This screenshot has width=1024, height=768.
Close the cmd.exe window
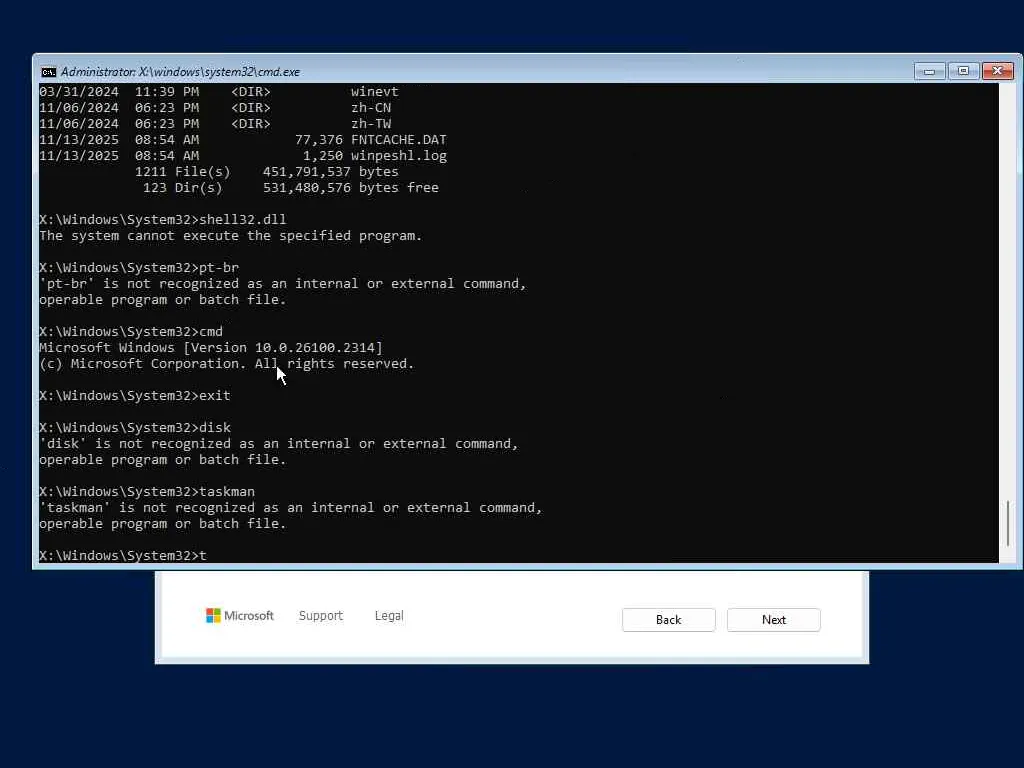997,71
